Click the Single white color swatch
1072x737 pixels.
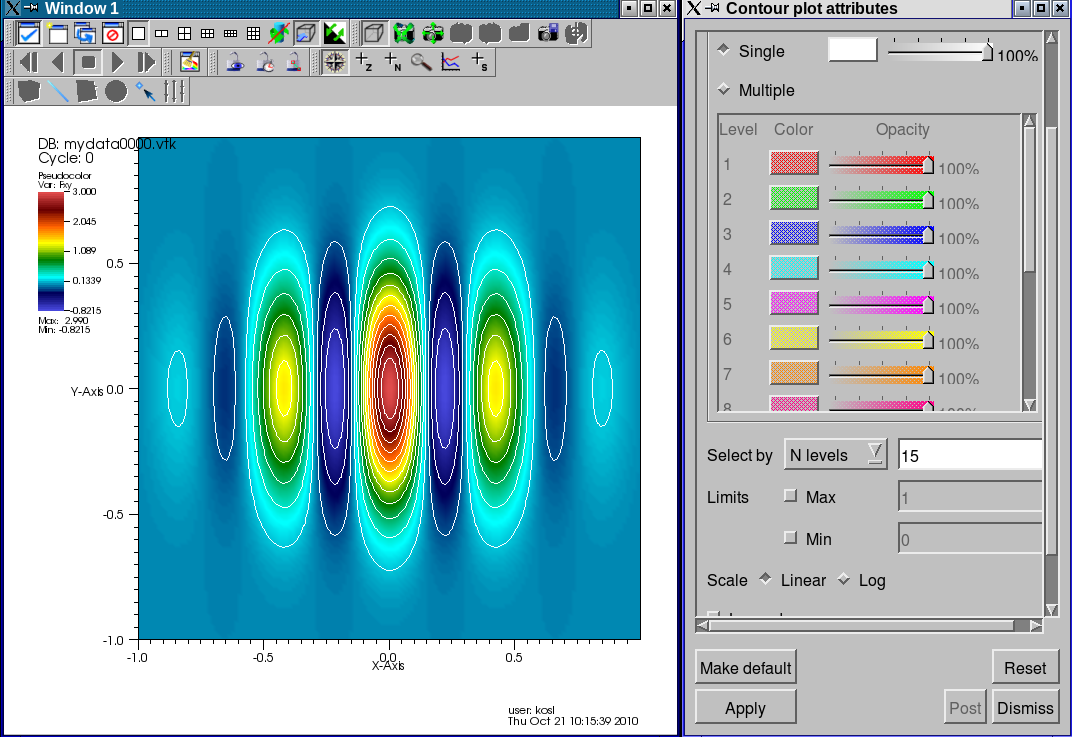click(x=852, y=50)
